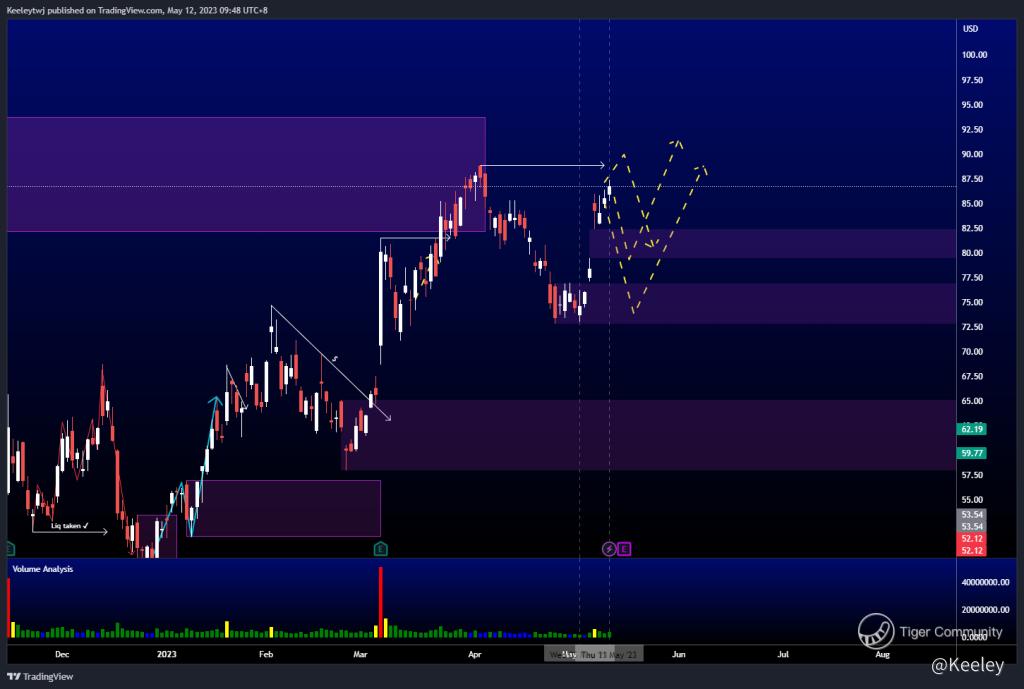Click the Aug label on time axis

click(x=882, y=654)
